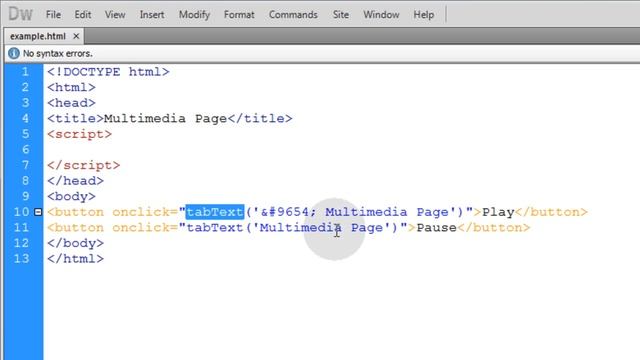Click the closing </html> tag

pos(76,258)
